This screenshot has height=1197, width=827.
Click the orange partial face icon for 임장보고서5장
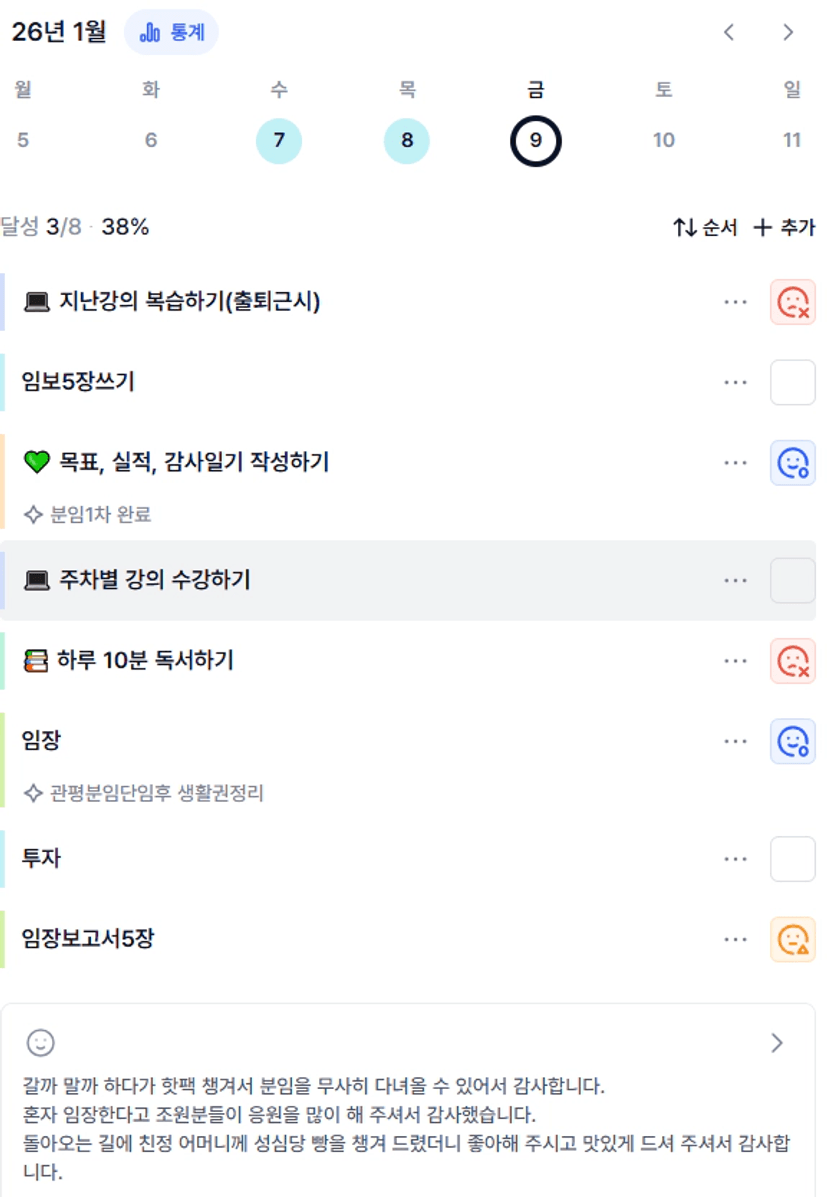click(792, 939)
